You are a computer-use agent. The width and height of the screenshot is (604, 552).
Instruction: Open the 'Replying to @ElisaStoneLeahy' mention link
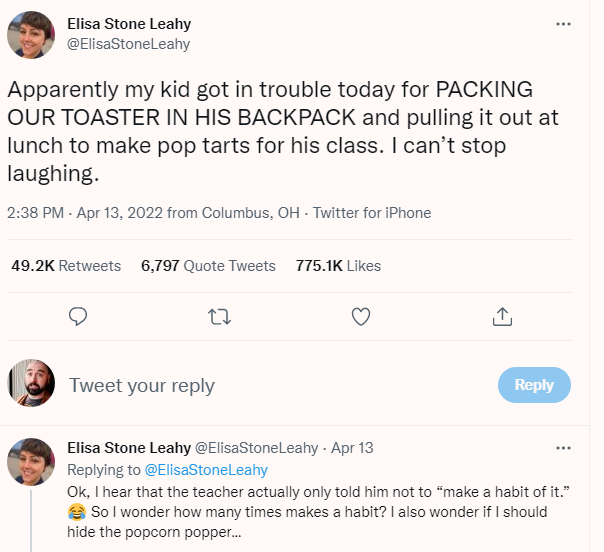pos(207,469)
